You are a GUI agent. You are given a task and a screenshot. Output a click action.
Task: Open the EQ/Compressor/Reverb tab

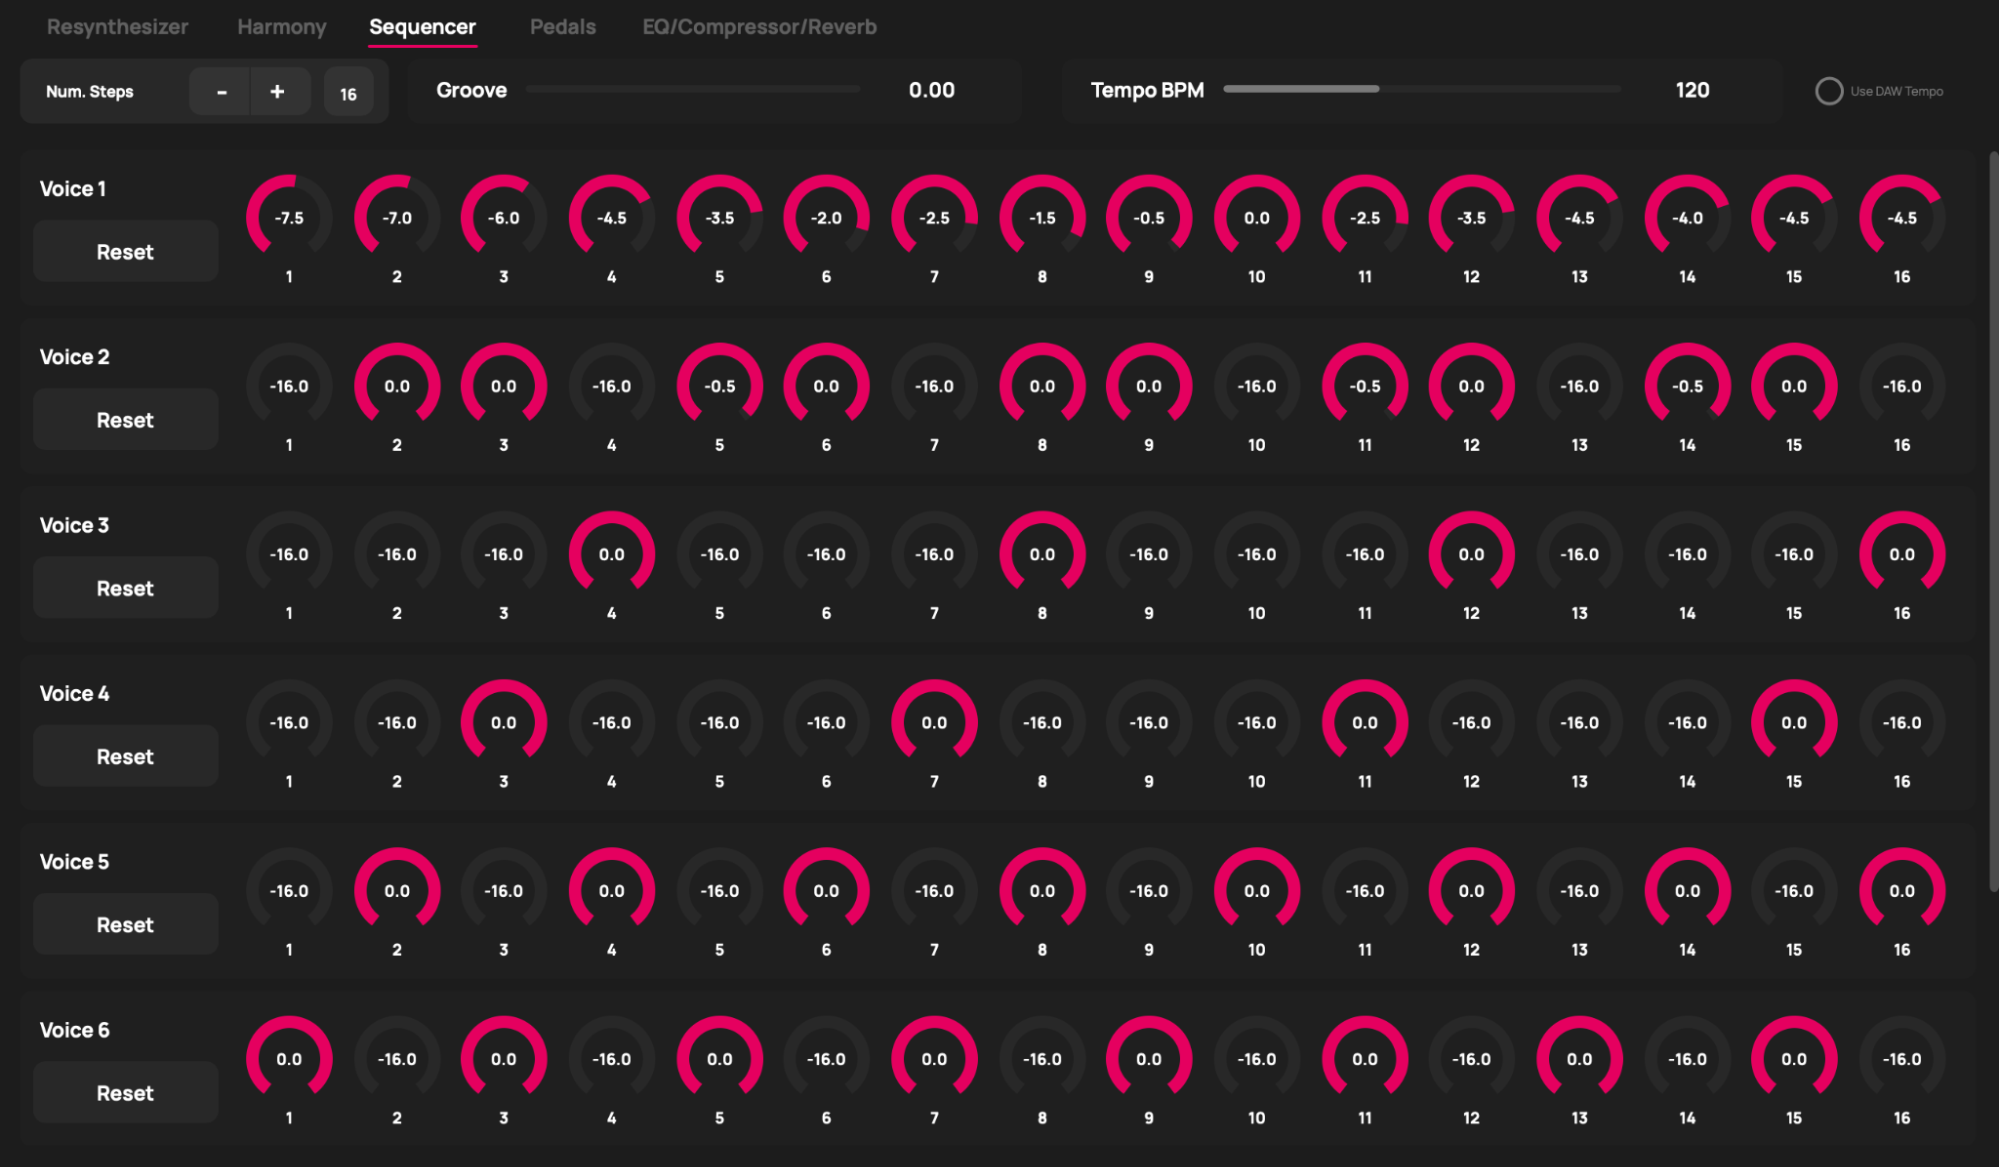[x=759, y=27]
